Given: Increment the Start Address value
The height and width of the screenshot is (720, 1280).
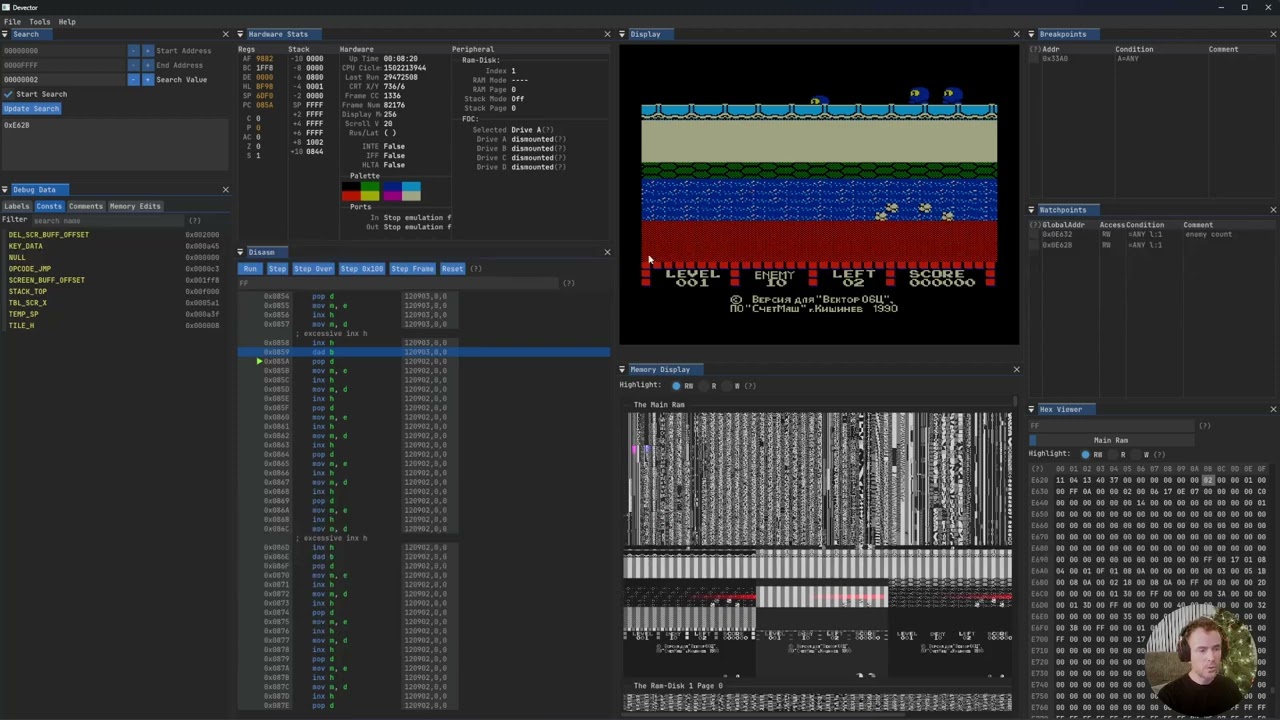Looking at the screenshot, I should pyautogui.click(x=148, y=50).
